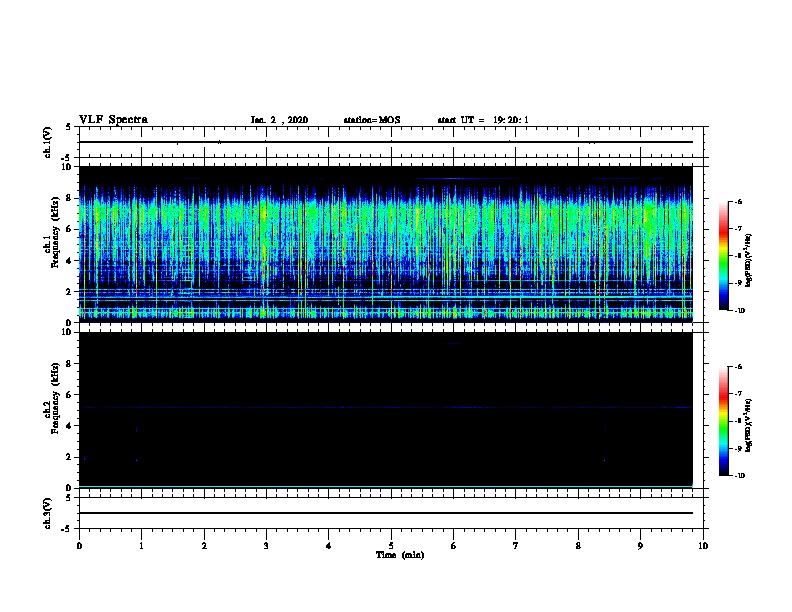Screen dimensions: 792x612
Task: Click the "-10" label on ch.2 colorbar
Action: pyautogui.click(x=739, y=476)
